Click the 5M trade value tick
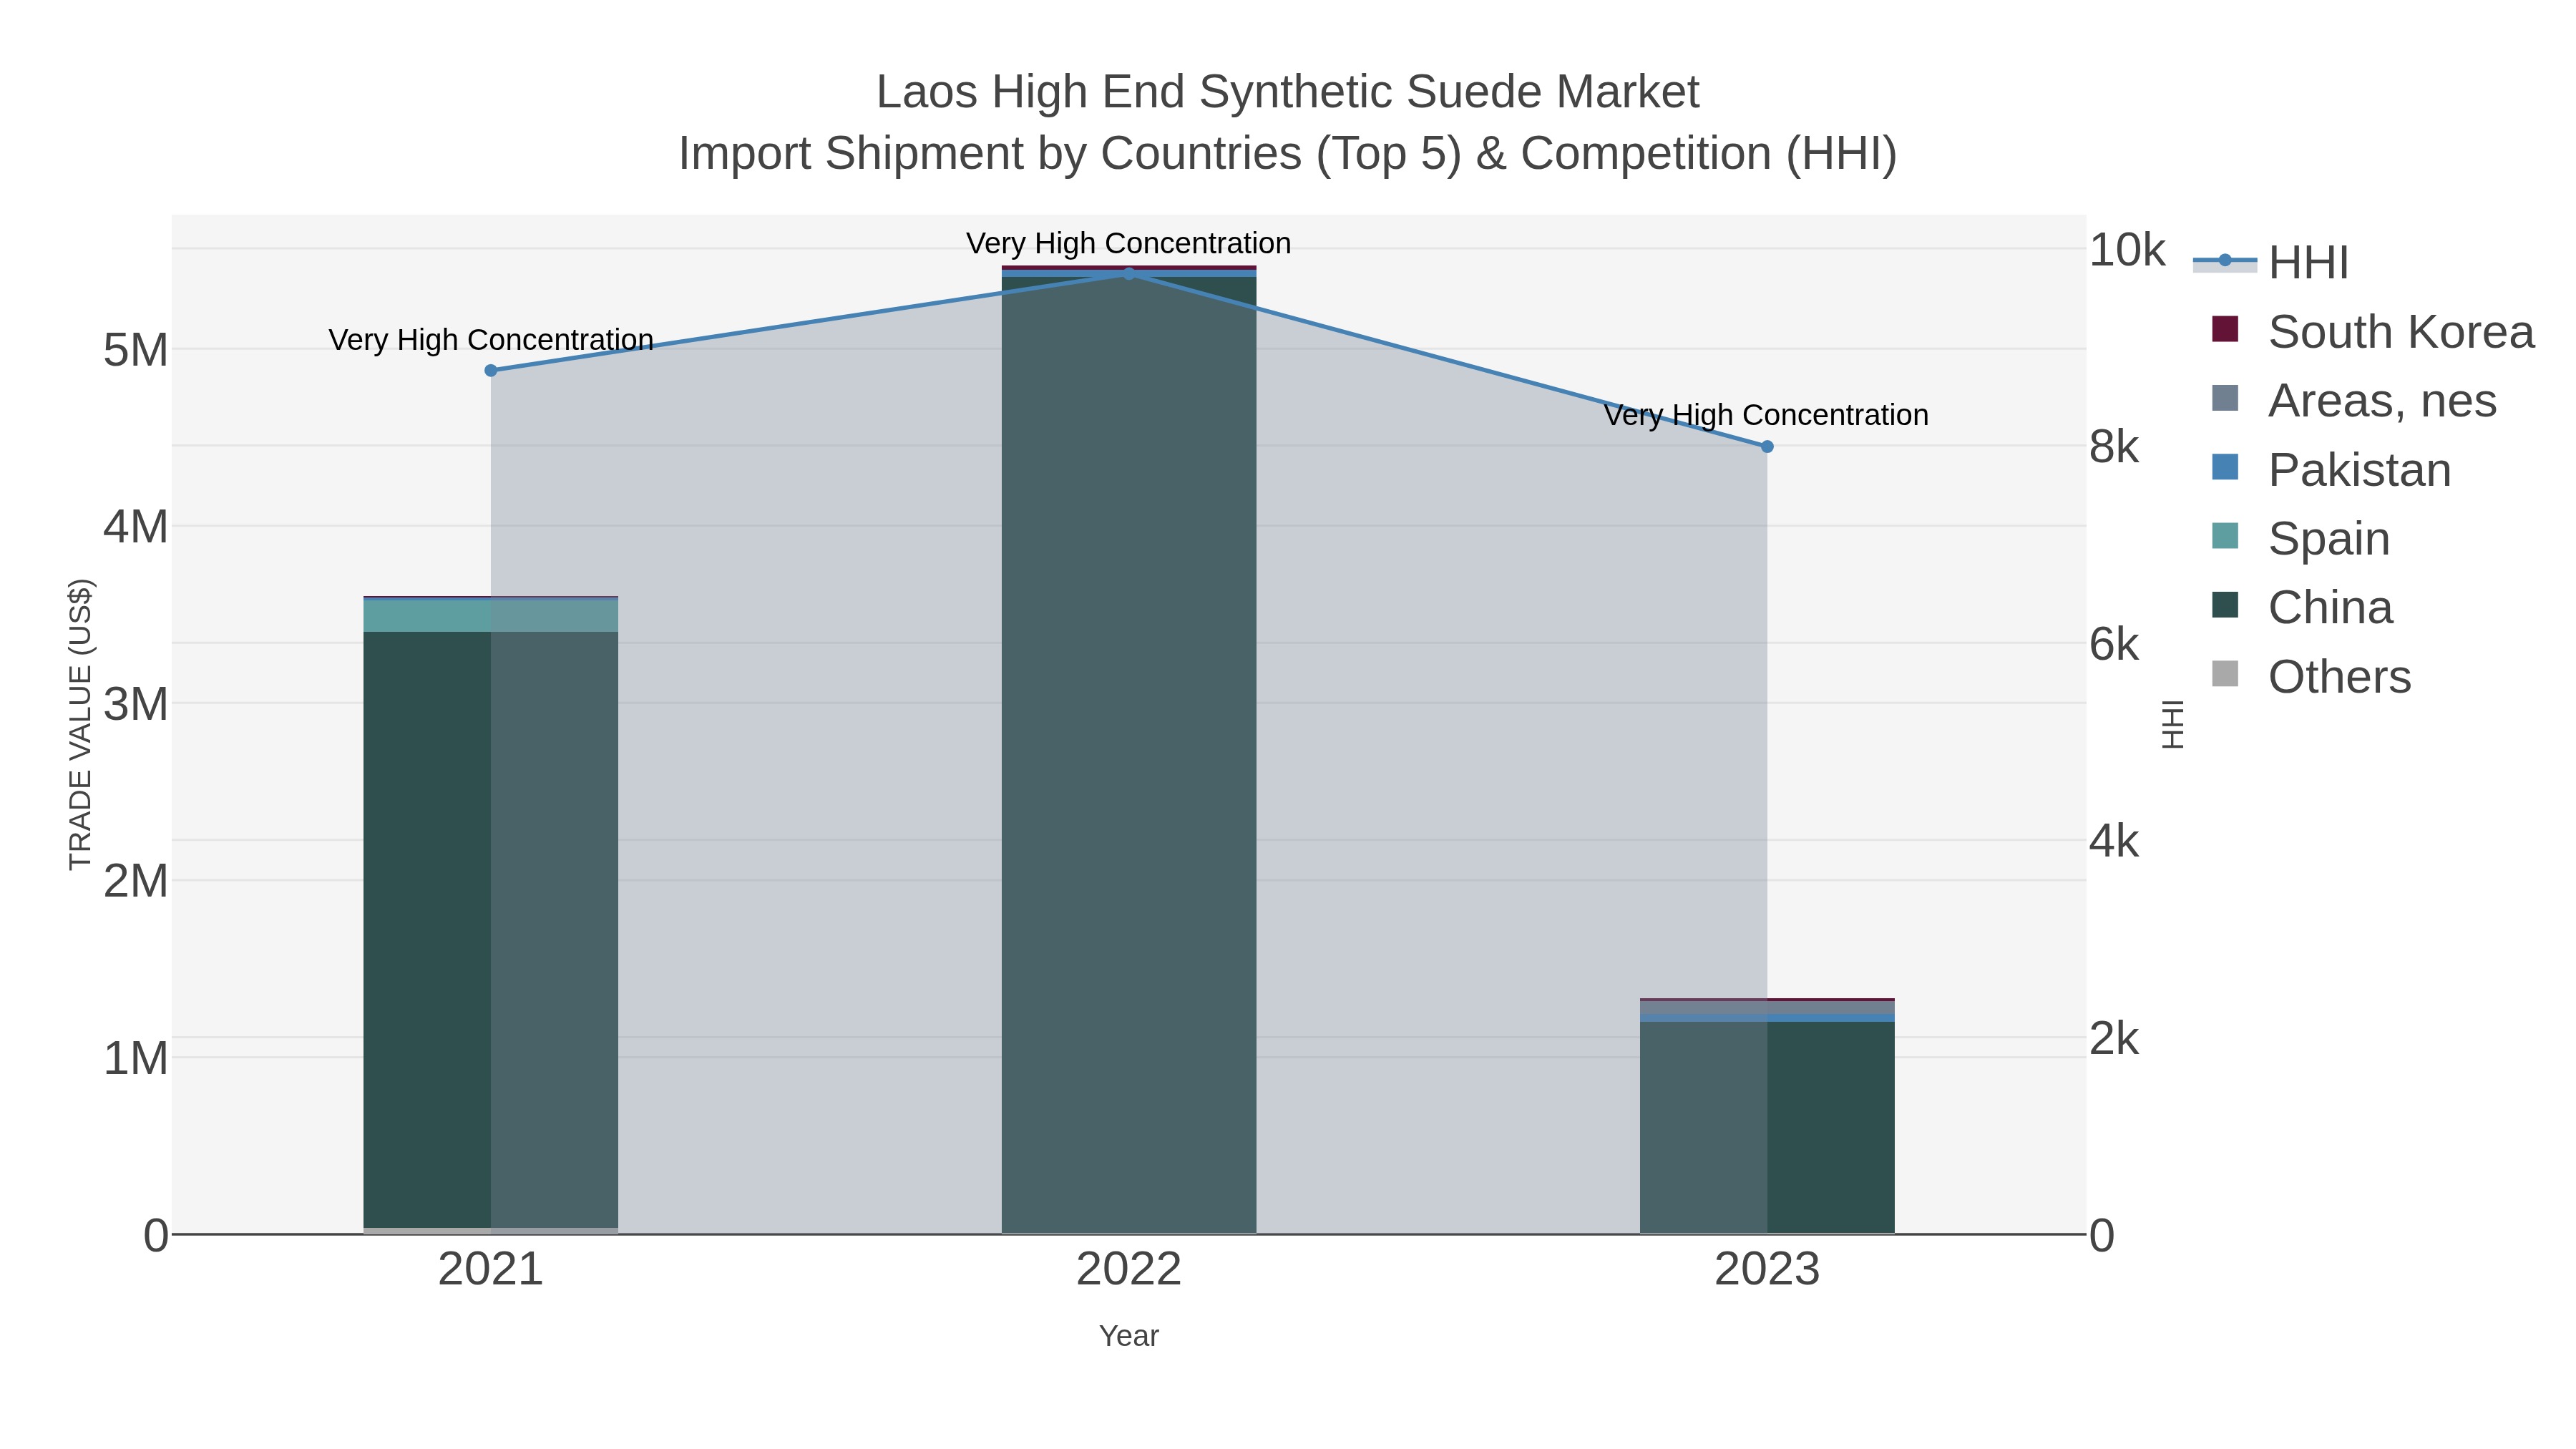The image size is (2576, 1449). coord(136,350)
